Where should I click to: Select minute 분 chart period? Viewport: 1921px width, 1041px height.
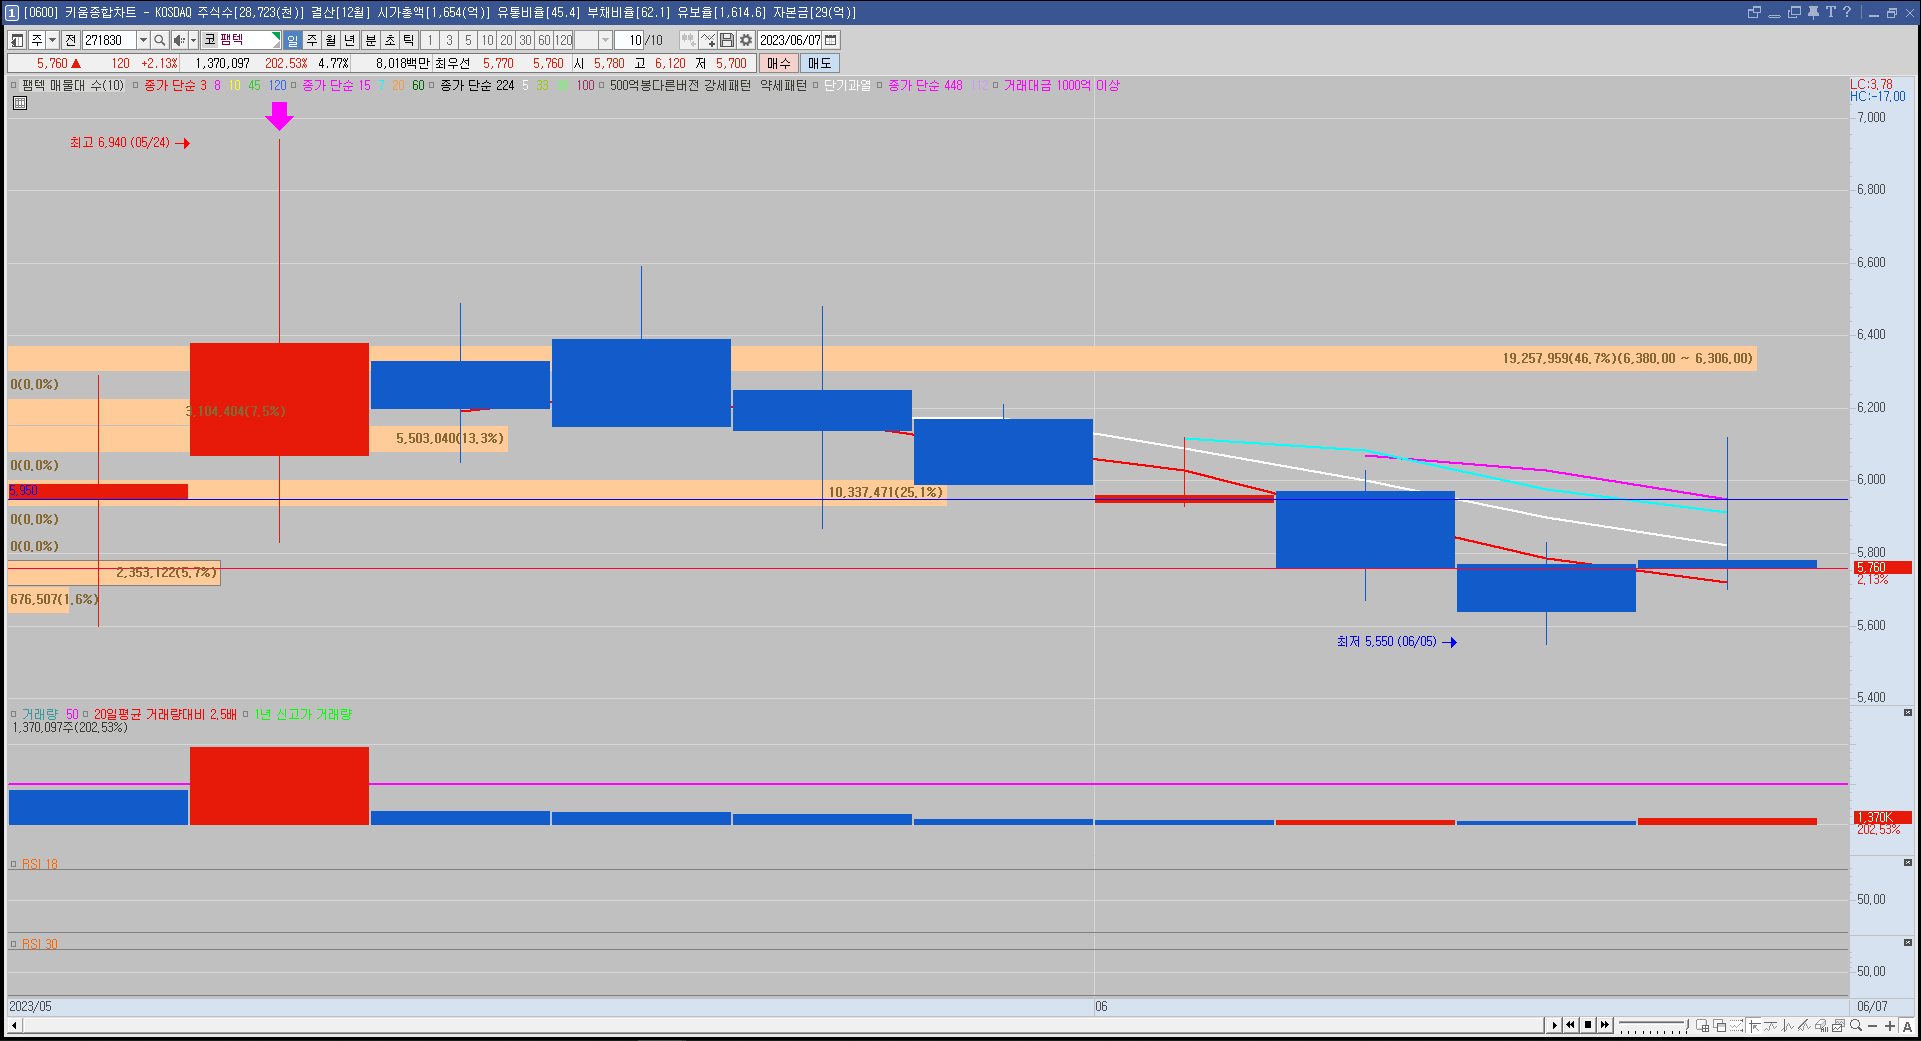pyautogui.click(x=371, y=40)
